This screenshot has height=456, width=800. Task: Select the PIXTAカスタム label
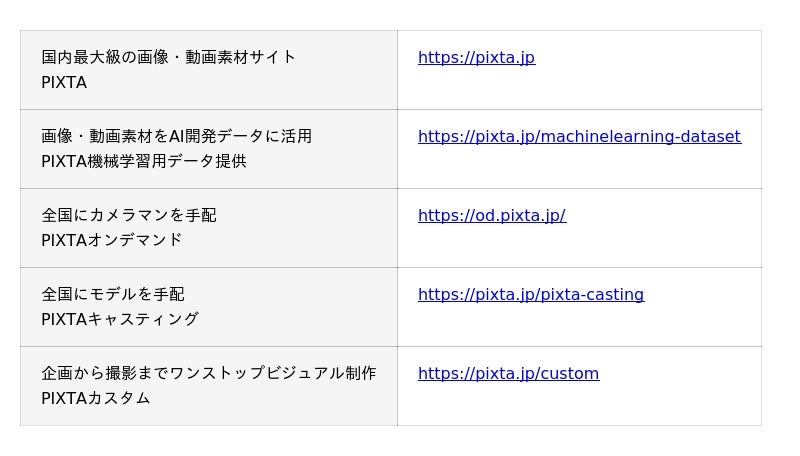(96, 399)
